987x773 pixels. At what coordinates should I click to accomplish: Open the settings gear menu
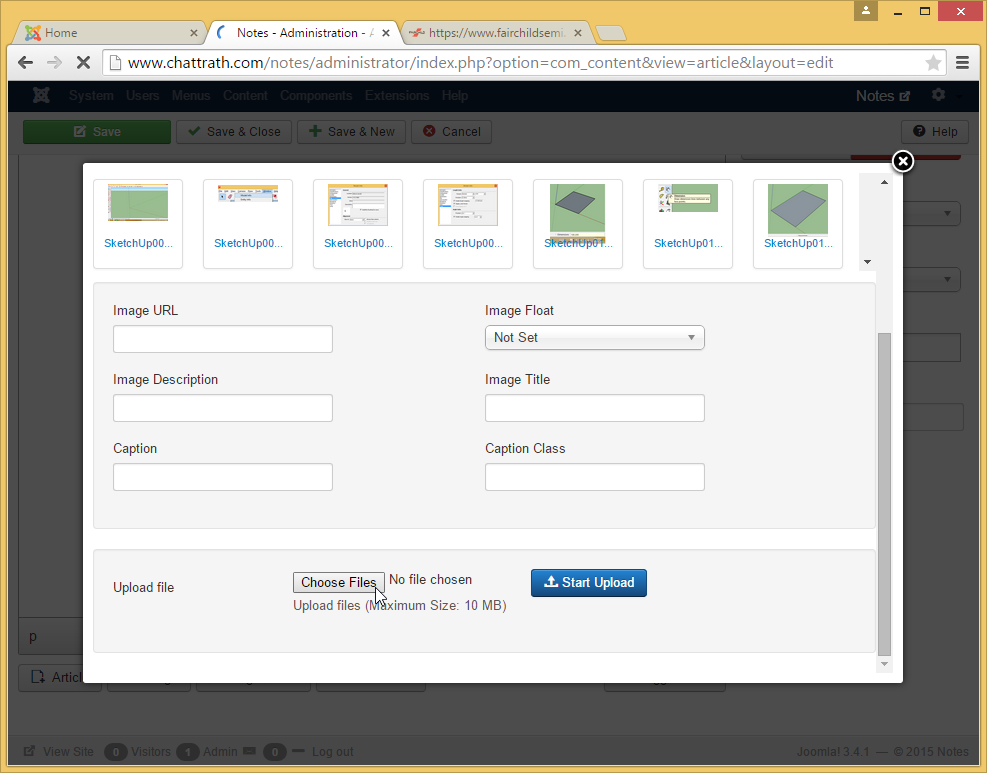(938, 95)
